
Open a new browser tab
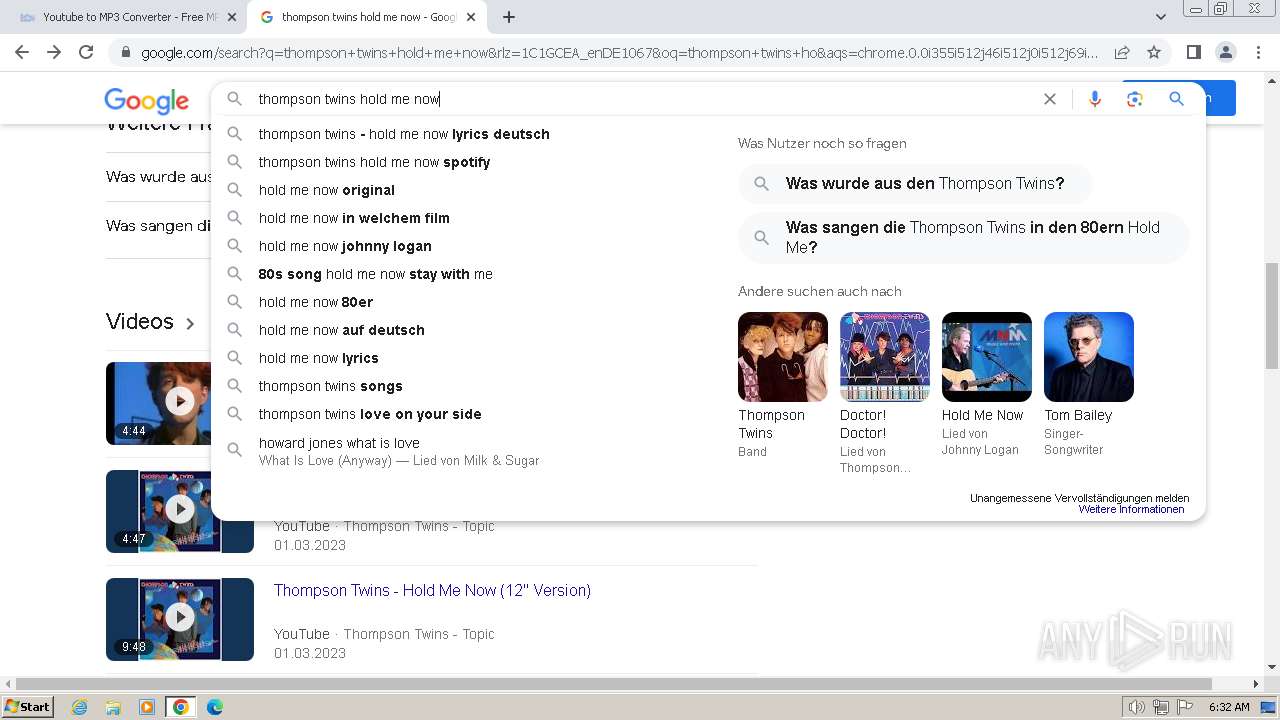point(509,17)
